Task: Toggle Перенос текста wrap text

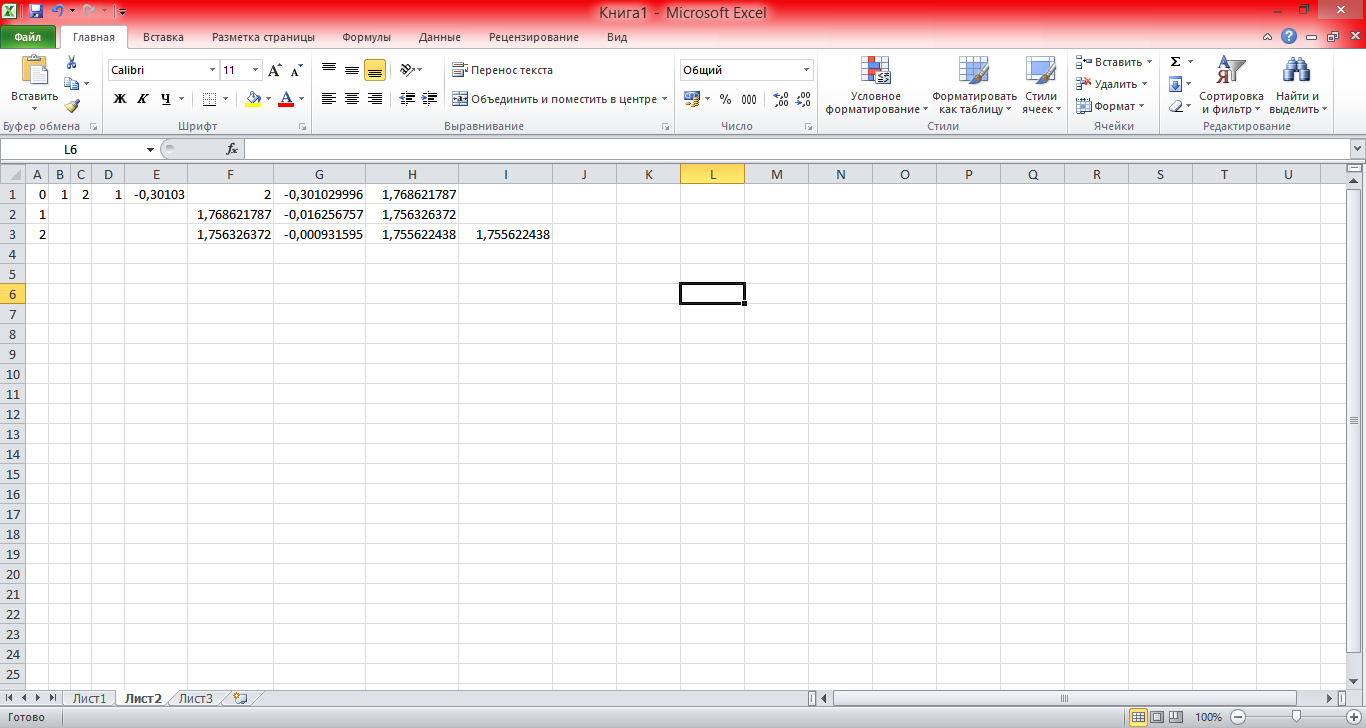Action: pos(502,70)
